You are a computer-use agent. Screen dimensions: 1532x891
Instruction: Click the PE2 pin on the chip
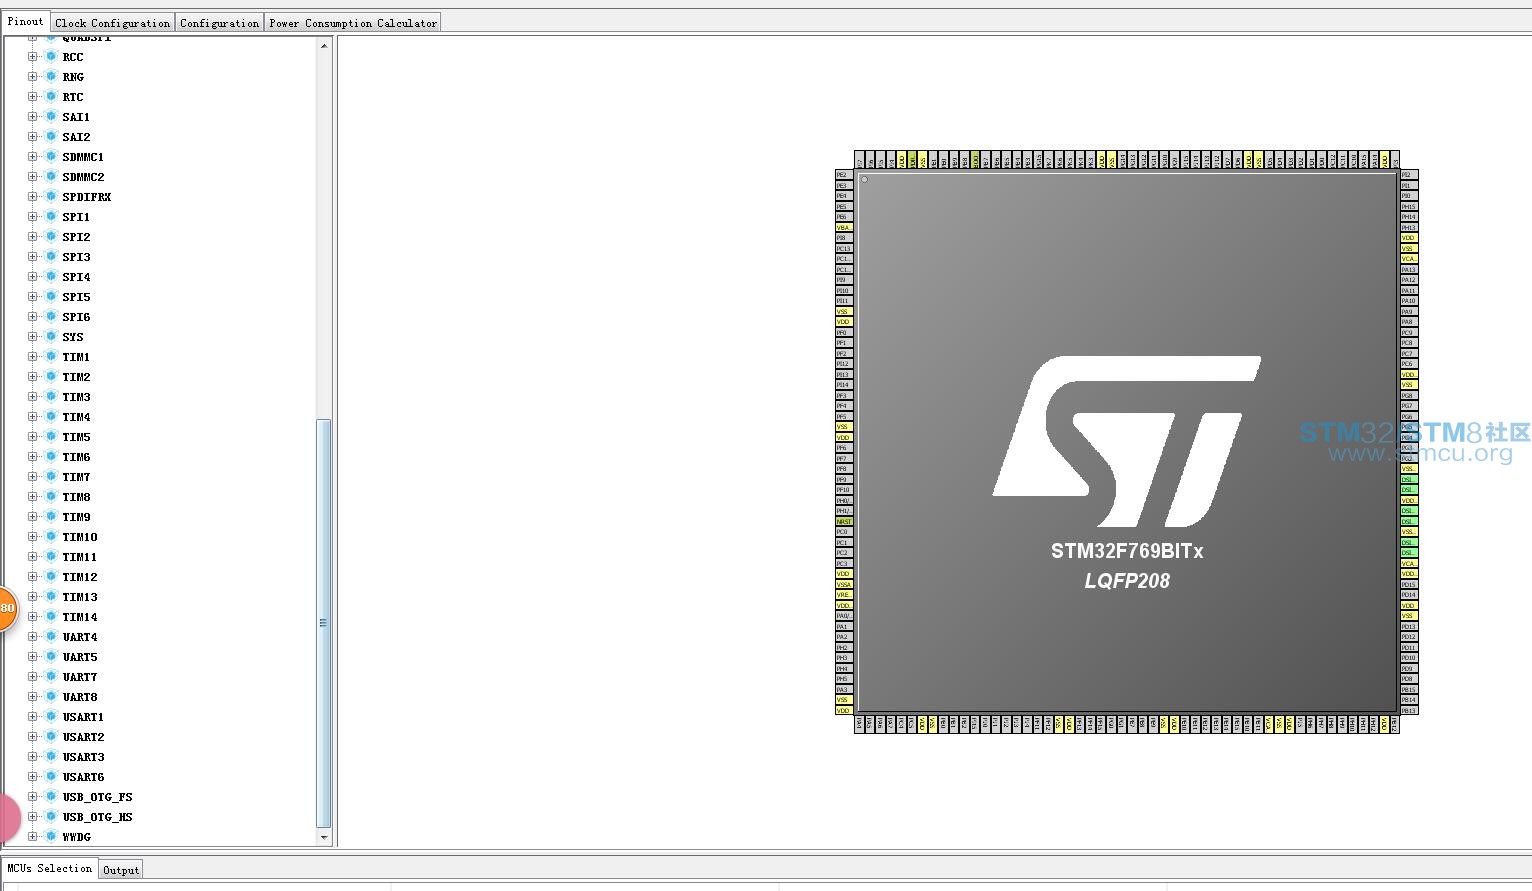[844, 175]
